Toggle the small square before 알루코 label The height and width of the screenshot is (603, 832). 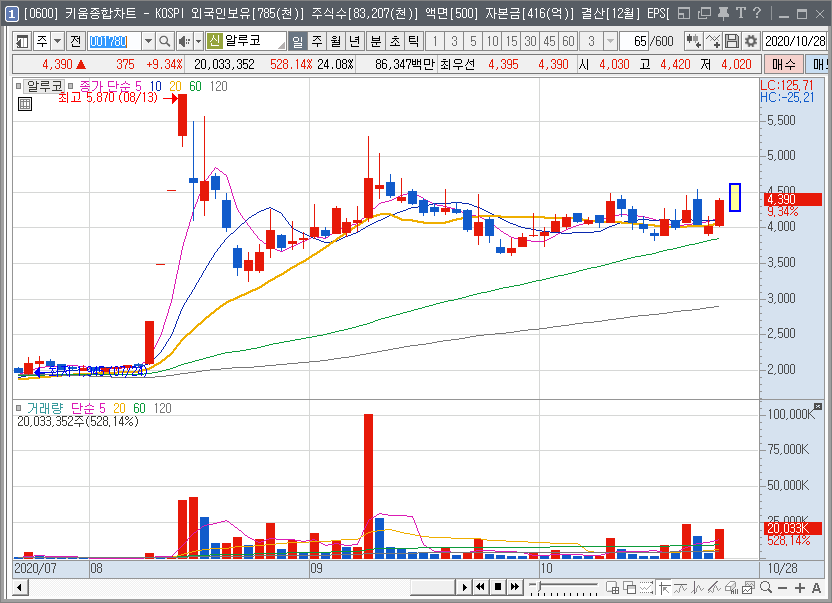click(x=19, y=85)
